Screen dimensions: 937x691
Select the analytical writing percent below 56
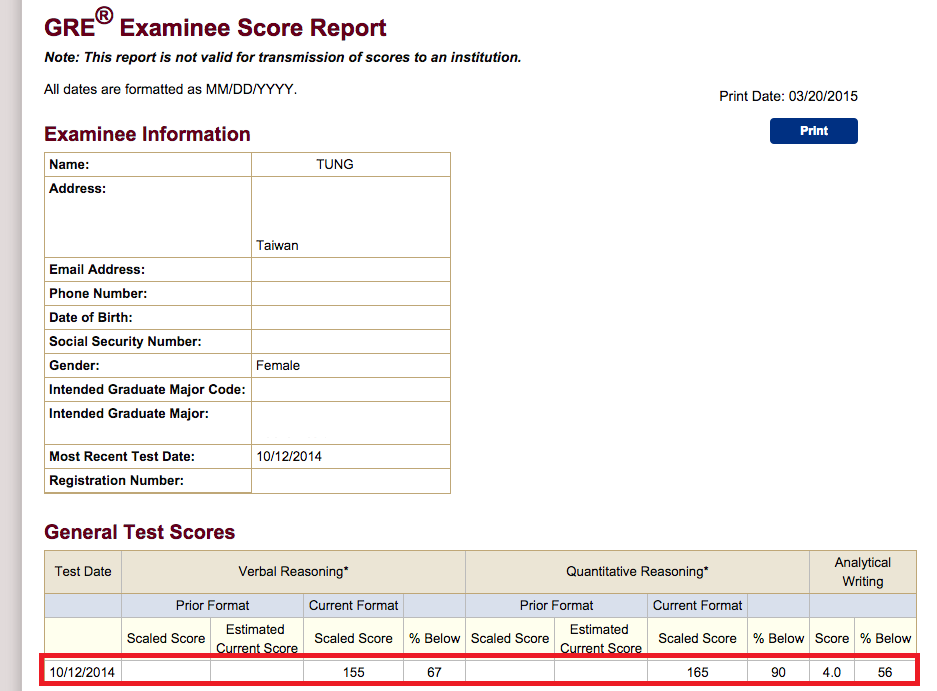[885, 672]
